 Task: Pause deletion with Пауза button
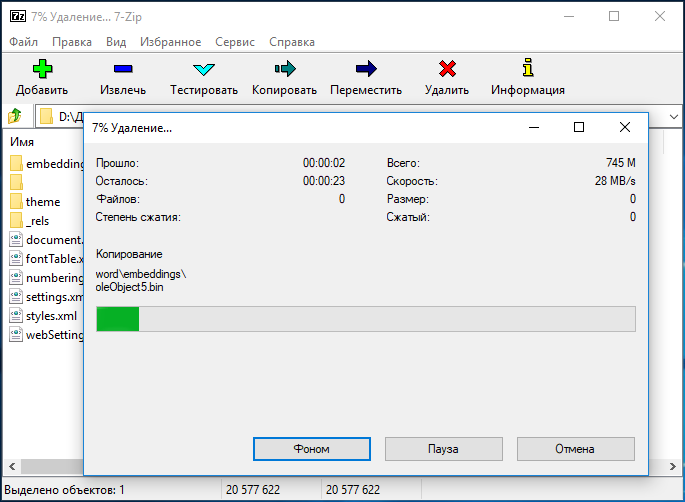444,449
